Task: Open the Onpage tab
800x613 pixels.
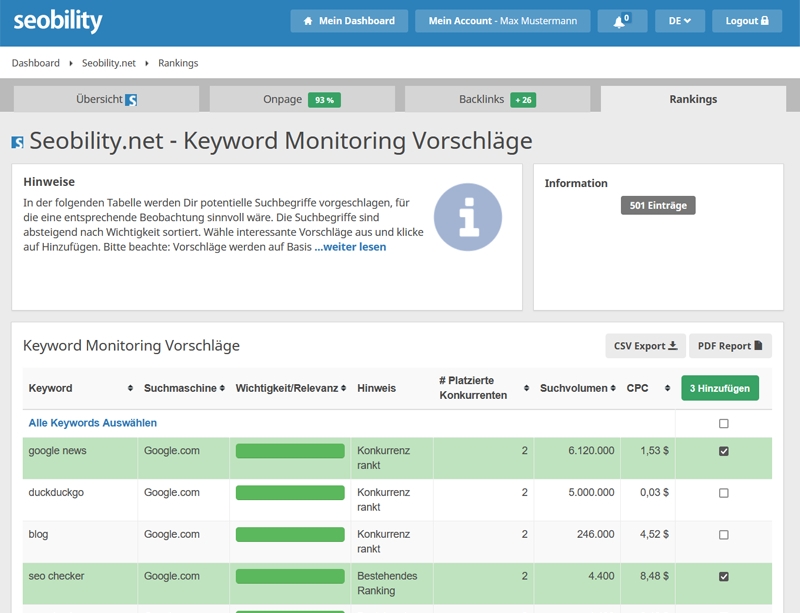Action: pyautogui.click(x=300, y=100)
